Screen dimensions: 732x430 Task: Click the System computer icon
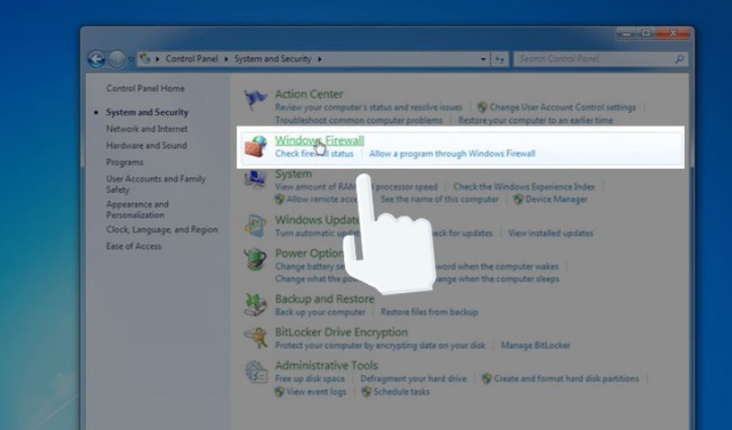click(x=257, y=181)
